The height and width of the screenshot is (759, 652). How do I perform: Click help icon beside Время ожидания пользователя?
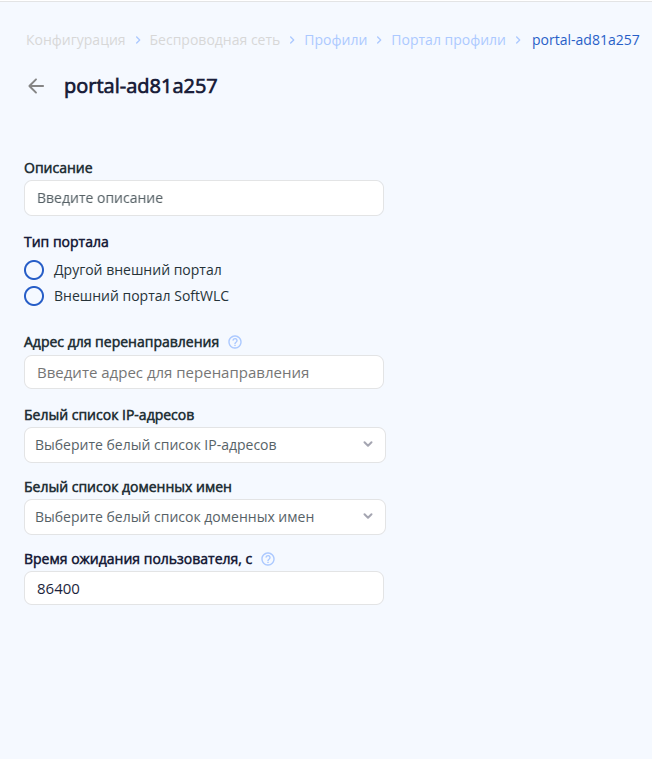pos(268,559)
